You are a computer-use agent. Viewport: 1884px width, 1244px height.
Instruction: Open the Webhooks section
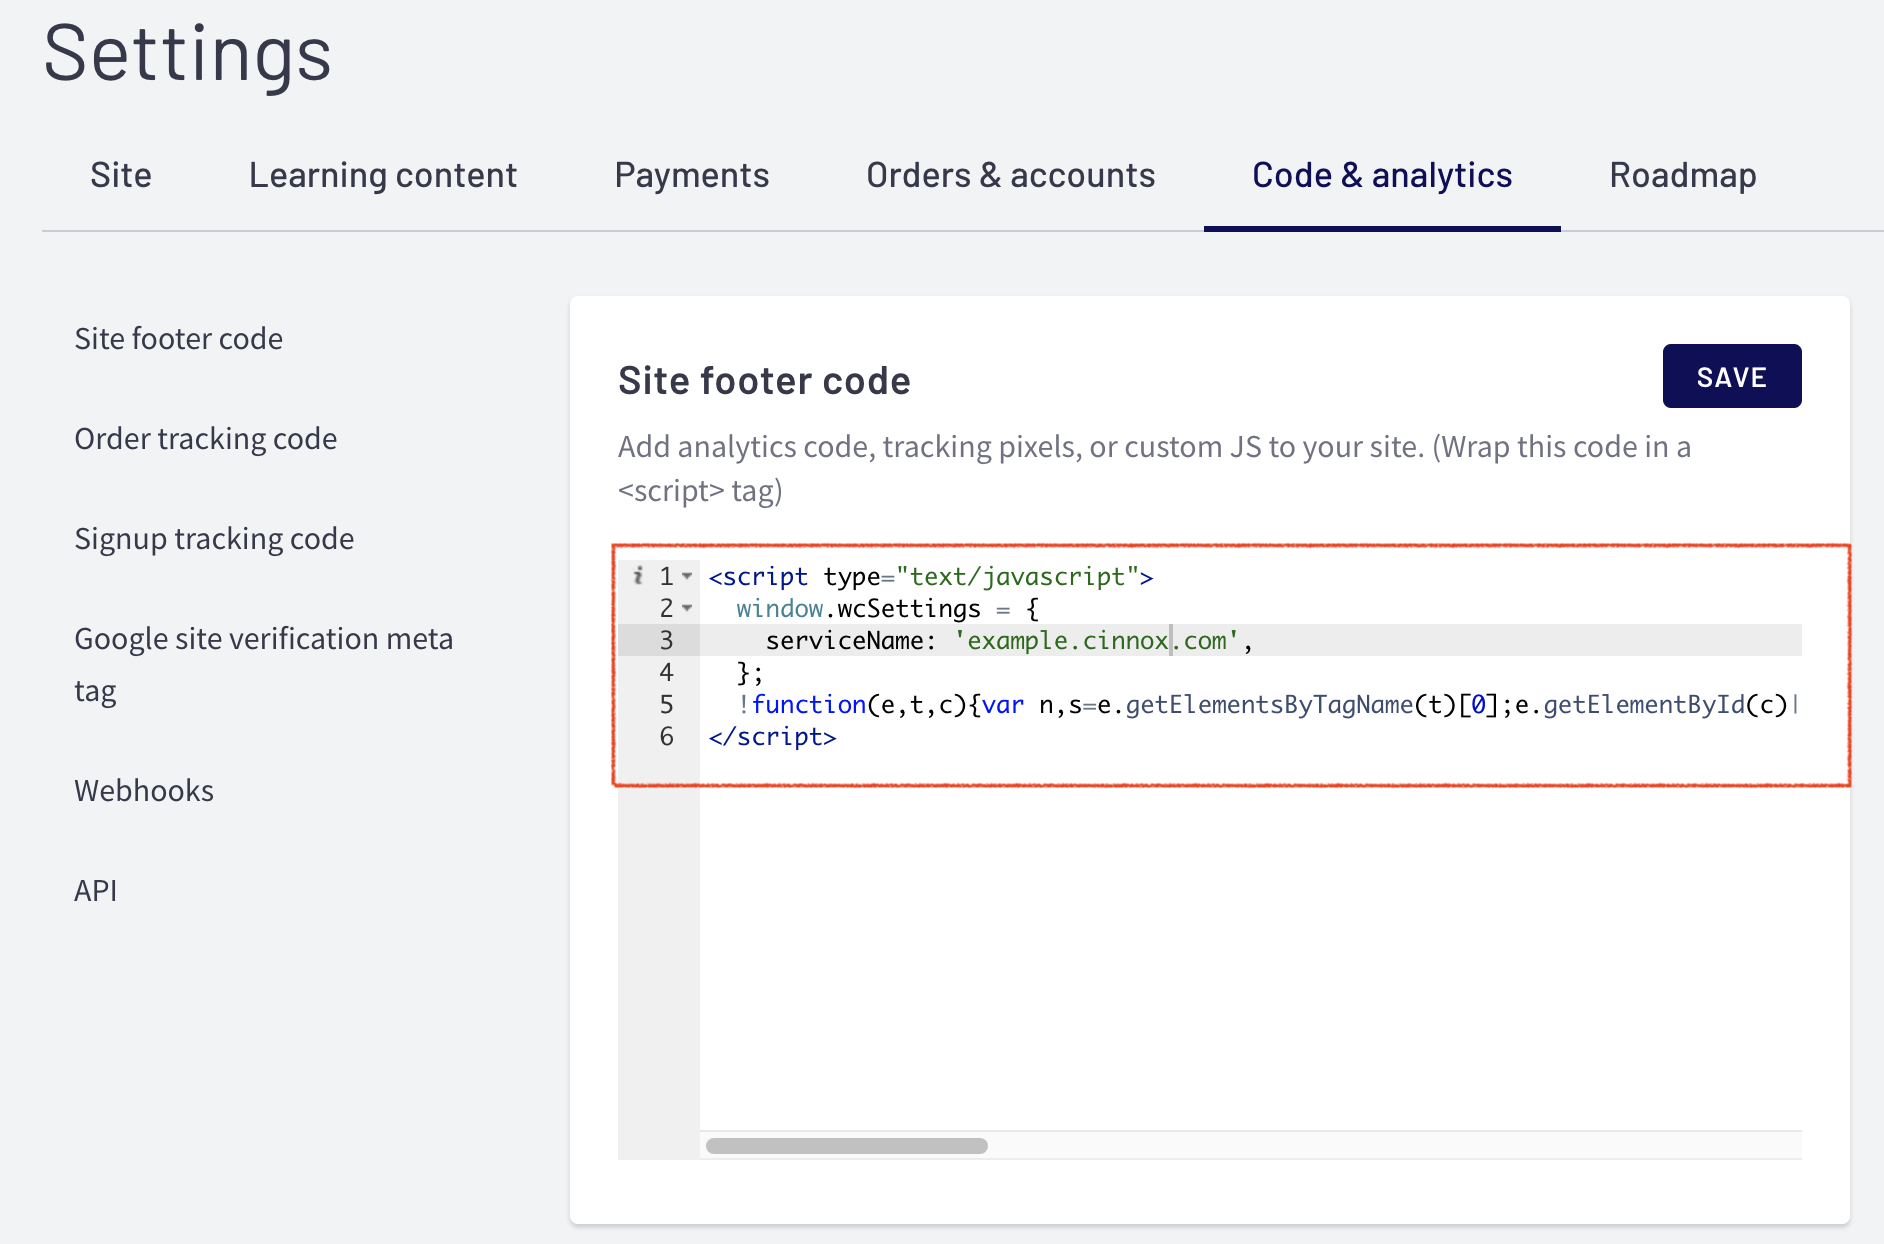click(144, 791)
